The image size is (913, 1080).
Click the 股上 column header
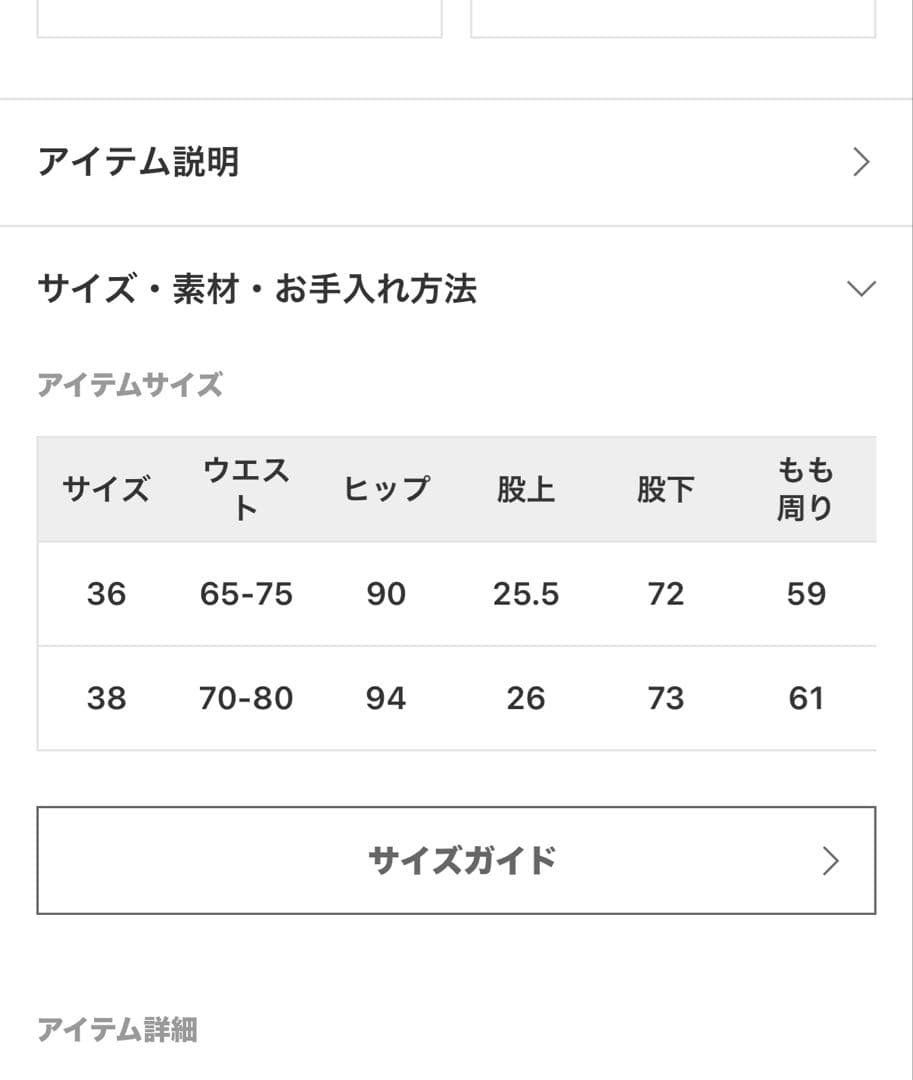tap(526, 490)
